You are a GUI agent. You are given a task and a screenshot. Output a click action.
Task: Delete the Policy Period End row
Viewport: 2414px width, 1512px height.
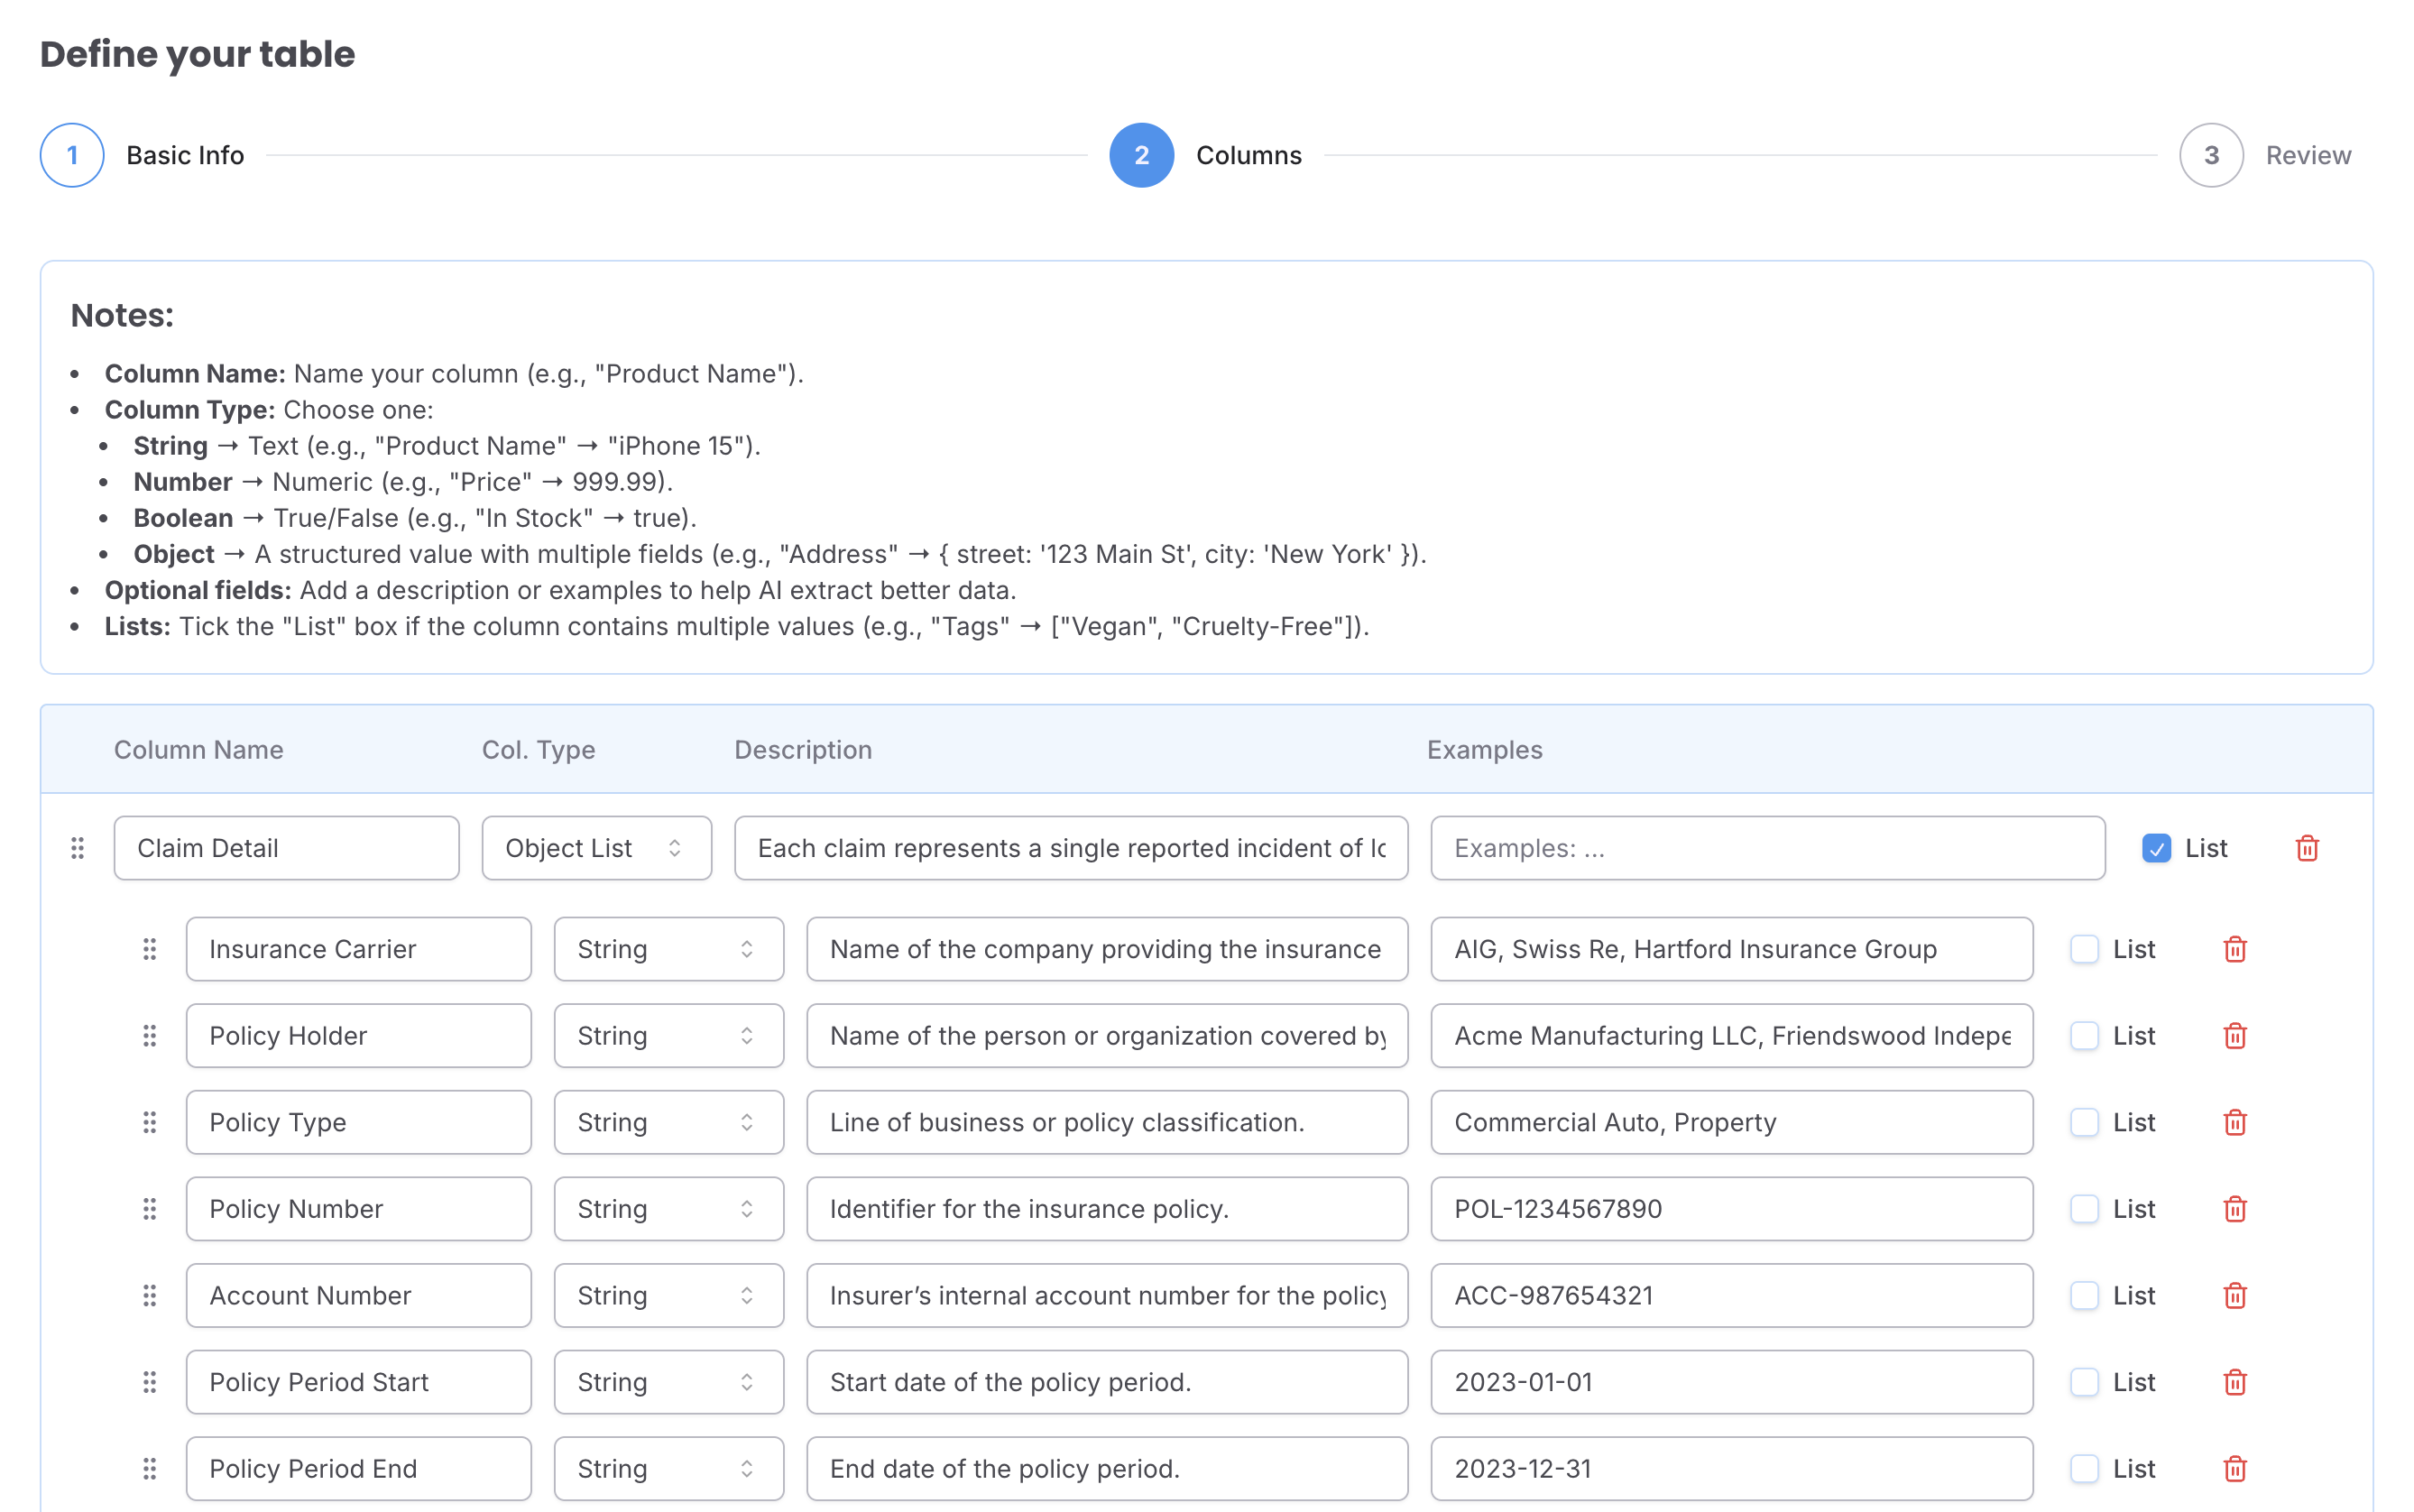point(2235,1469)
